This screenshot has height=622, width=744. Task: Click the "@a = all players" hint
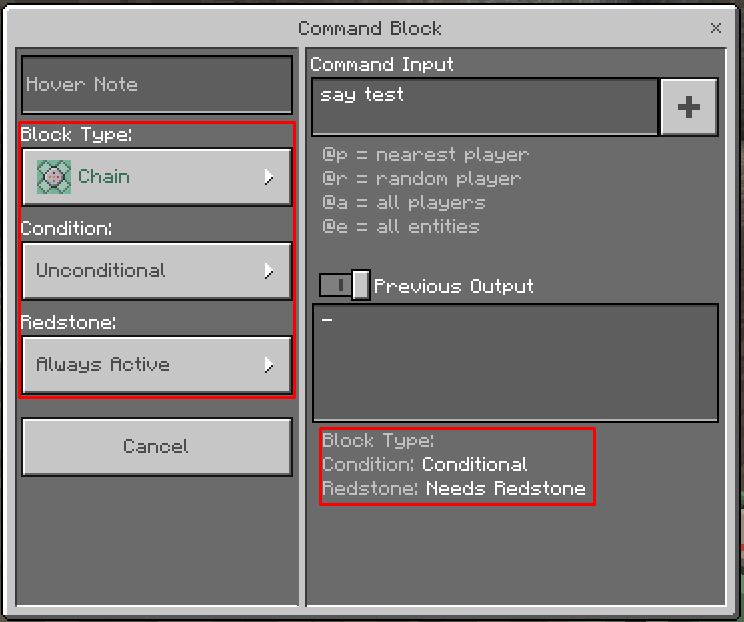tap(403, 203)
